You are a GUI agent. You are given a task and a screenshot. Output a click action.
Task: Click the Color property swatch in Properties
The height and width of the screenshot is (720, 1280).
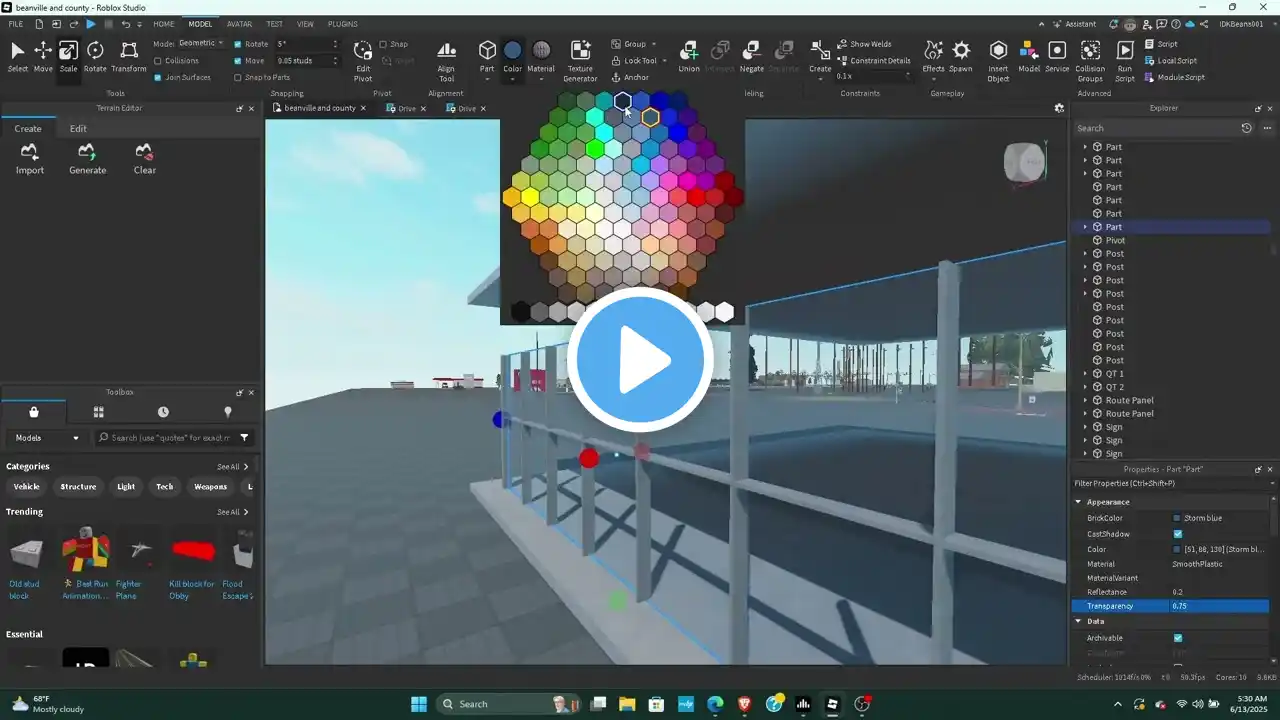click(x=1177, y=549)
